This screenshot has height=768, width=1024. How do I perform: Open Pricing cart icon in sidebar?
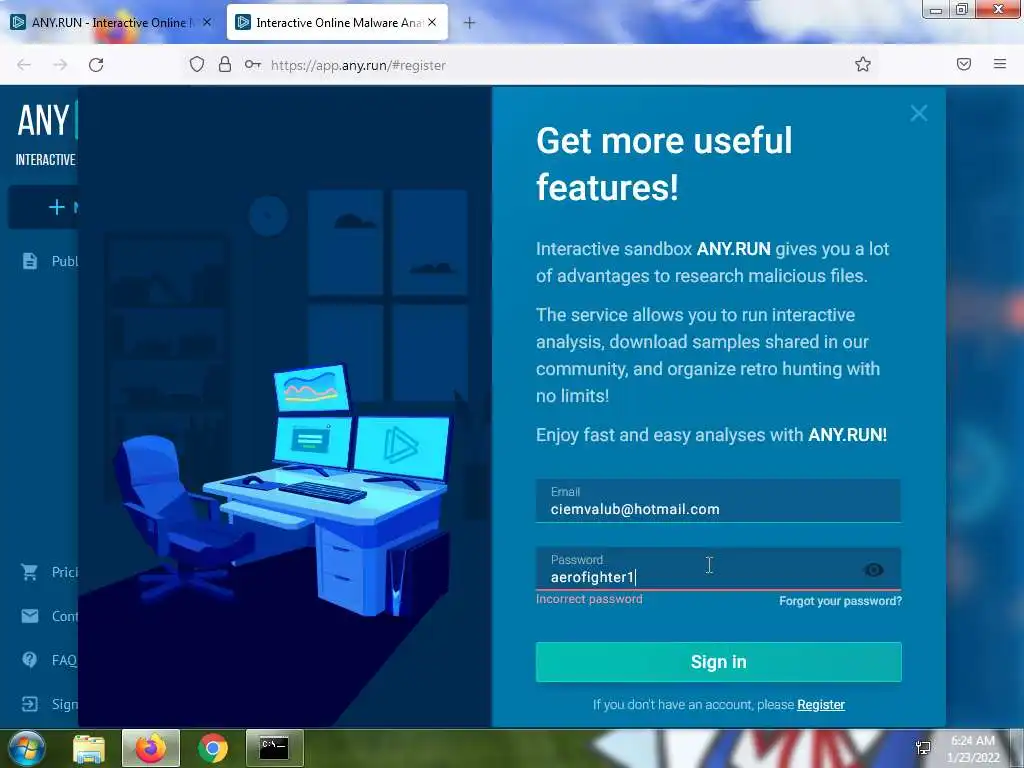[29, 572]
